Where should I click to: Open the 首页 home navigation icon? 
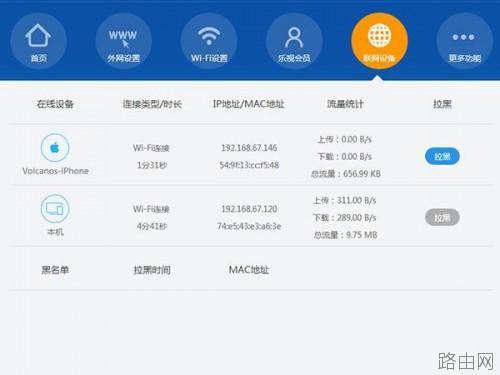pyautogui.click(x=38, y=41)
